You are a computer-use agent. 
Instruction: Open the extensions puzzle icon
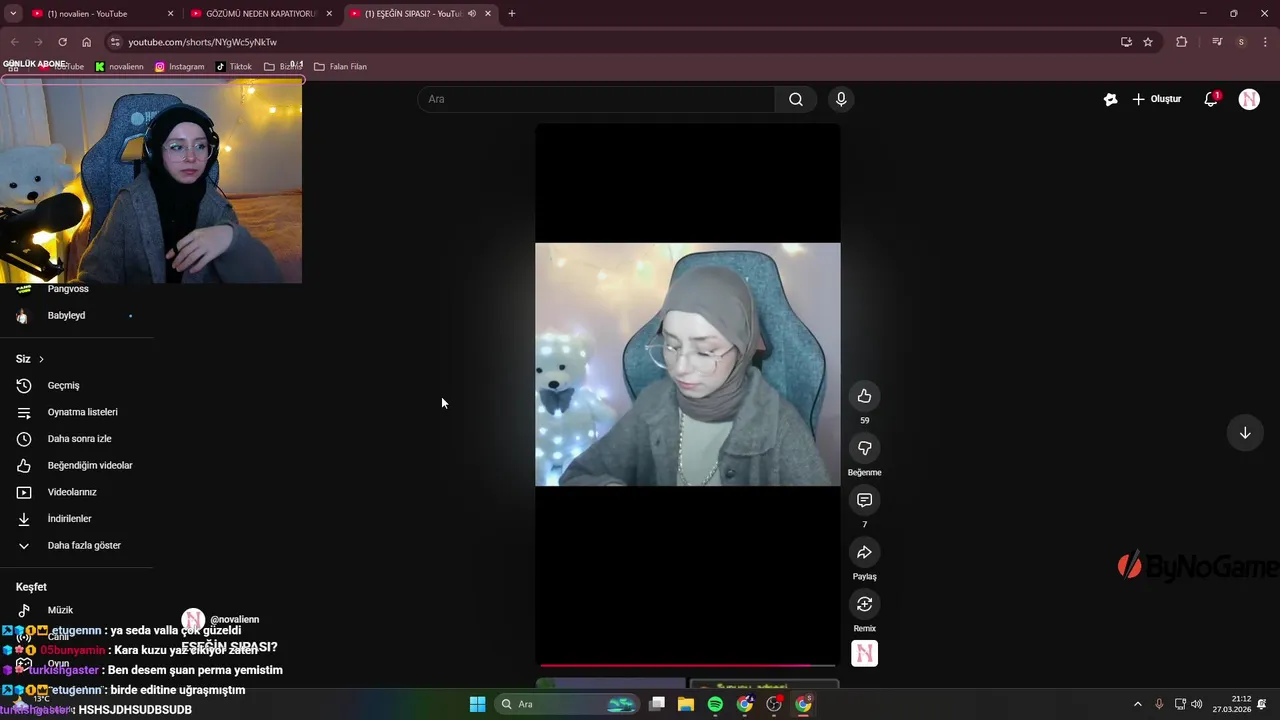(x=1181, y=42)
